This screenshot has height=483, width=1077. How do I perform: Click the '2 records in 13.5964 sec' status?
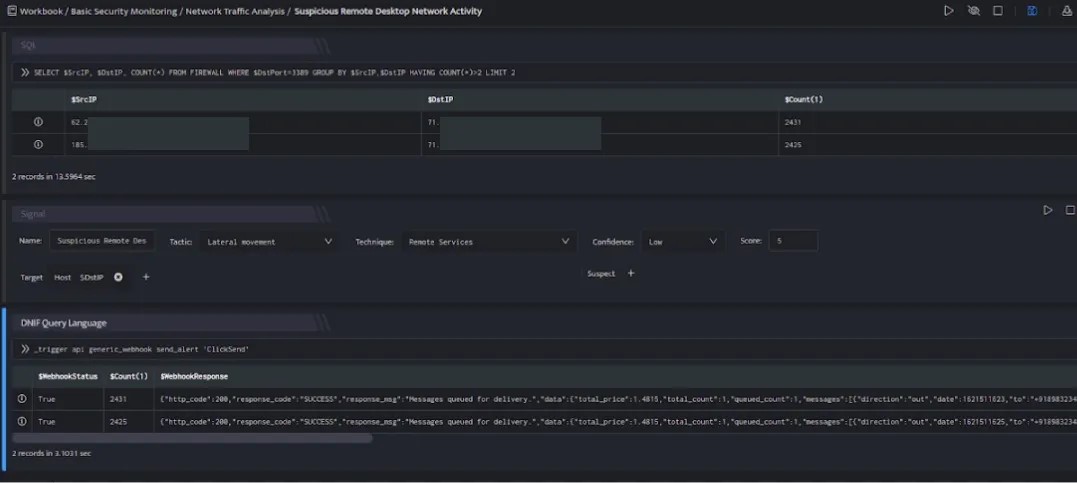[x=54, y=177]
